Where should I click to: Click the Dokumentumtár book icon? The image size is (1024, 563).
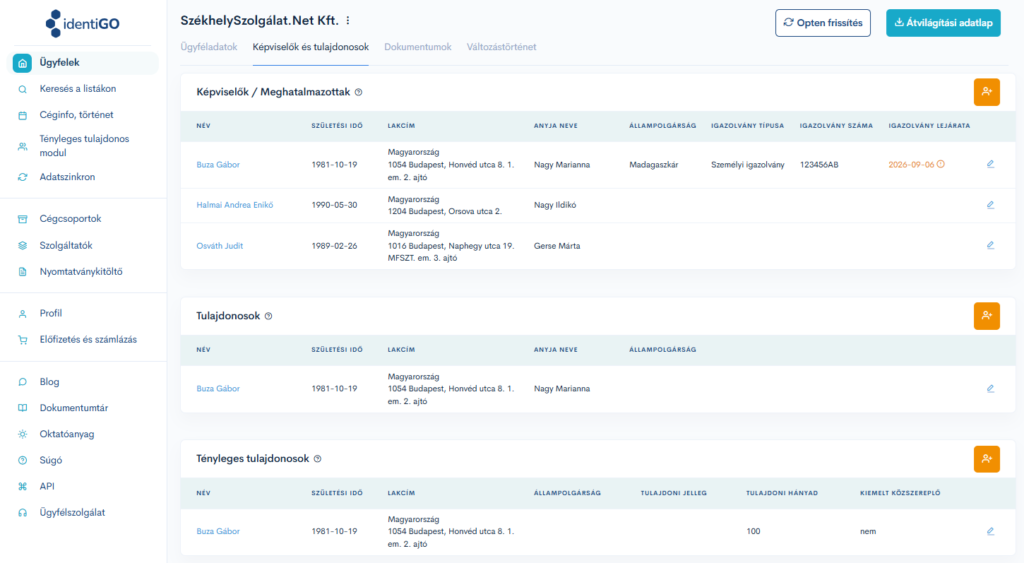(x=22, y=408)
